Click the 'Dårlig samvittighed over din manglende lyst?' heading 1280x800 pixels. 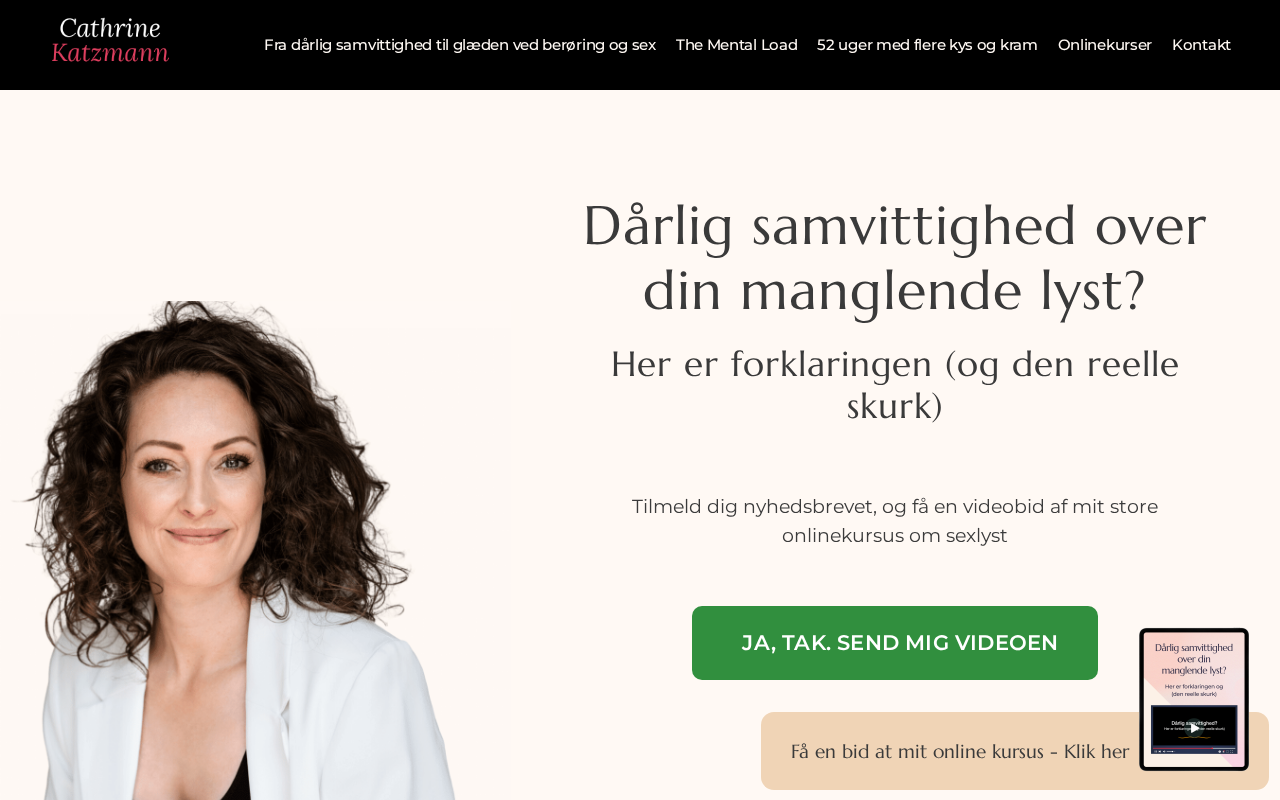pyautogui.click(x=895, y=258)
